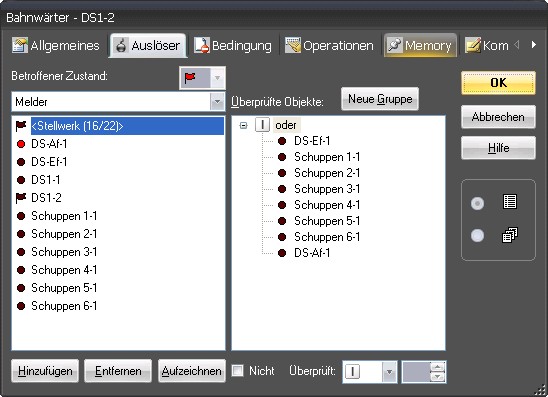This screenshot has height=397, width=548.
Task: Click the Stellwerk (16/22) flag icon
Action: 21,126
